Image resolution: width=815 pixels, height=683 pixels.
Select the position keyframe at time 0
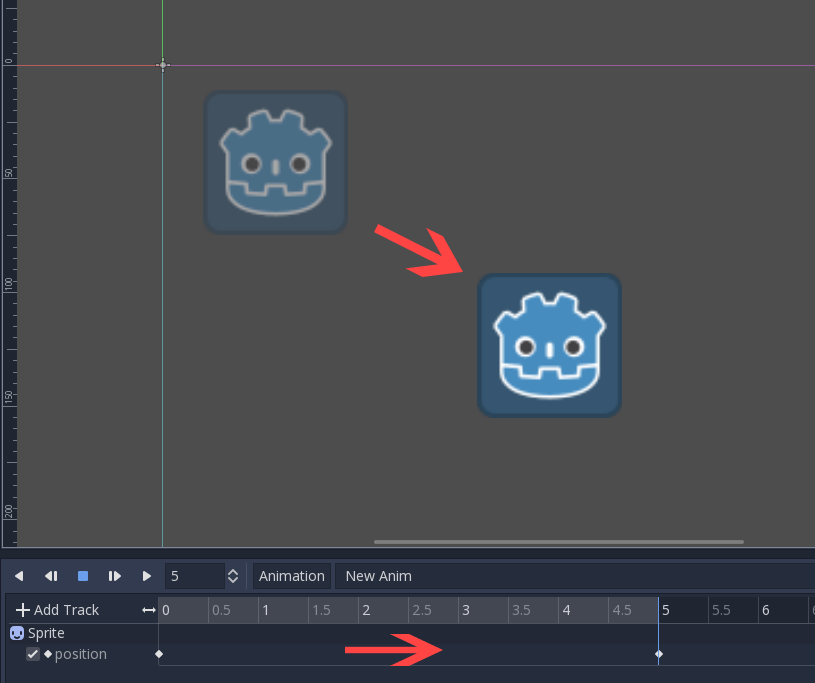[x=159, y=654]
